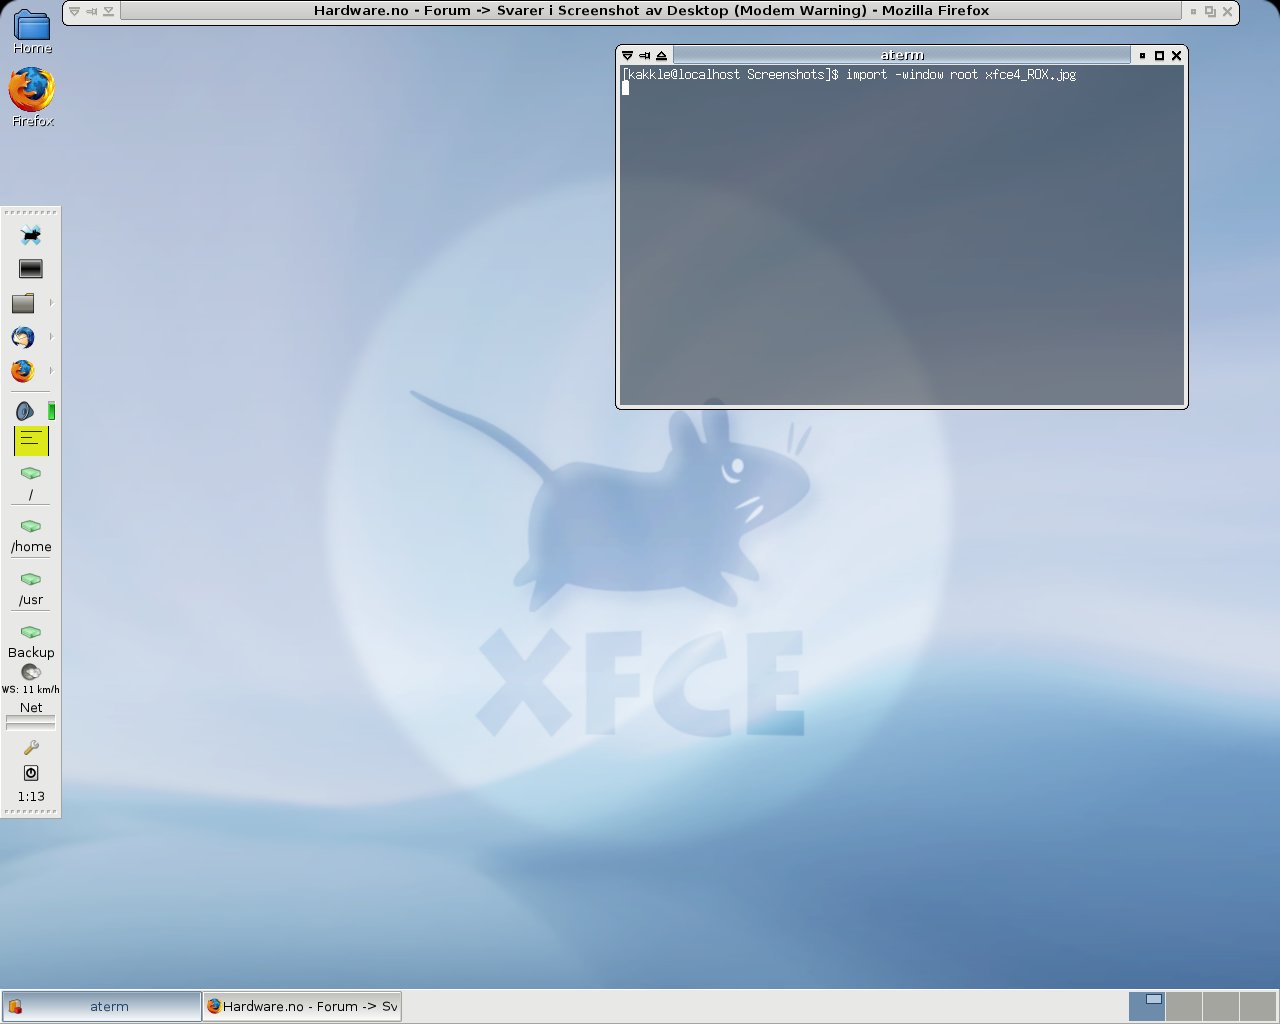This screenshot has height=1024, width=1280.
Task: Click the Net load monitor bar
Action: pyautogui.click(x=31, y=722)
